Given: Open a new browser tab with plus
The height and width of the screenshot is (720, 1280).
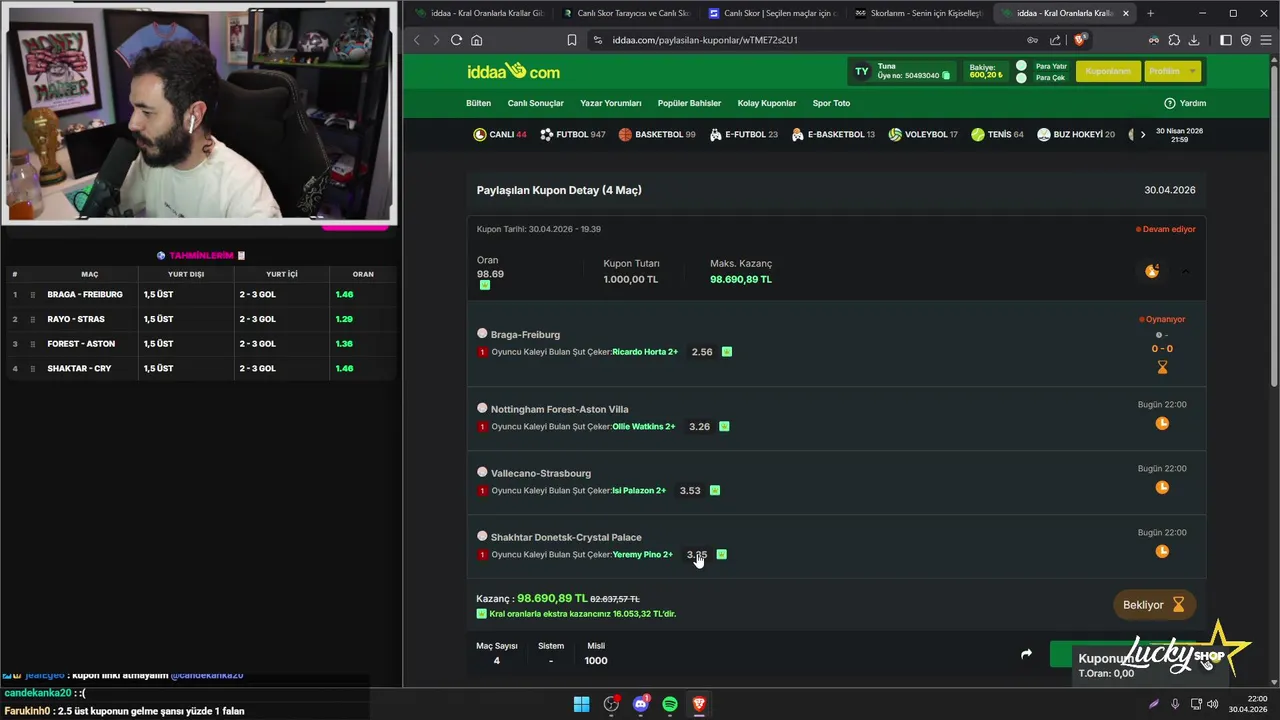Looking at the screenshot, I should (x=1150, y=13).
